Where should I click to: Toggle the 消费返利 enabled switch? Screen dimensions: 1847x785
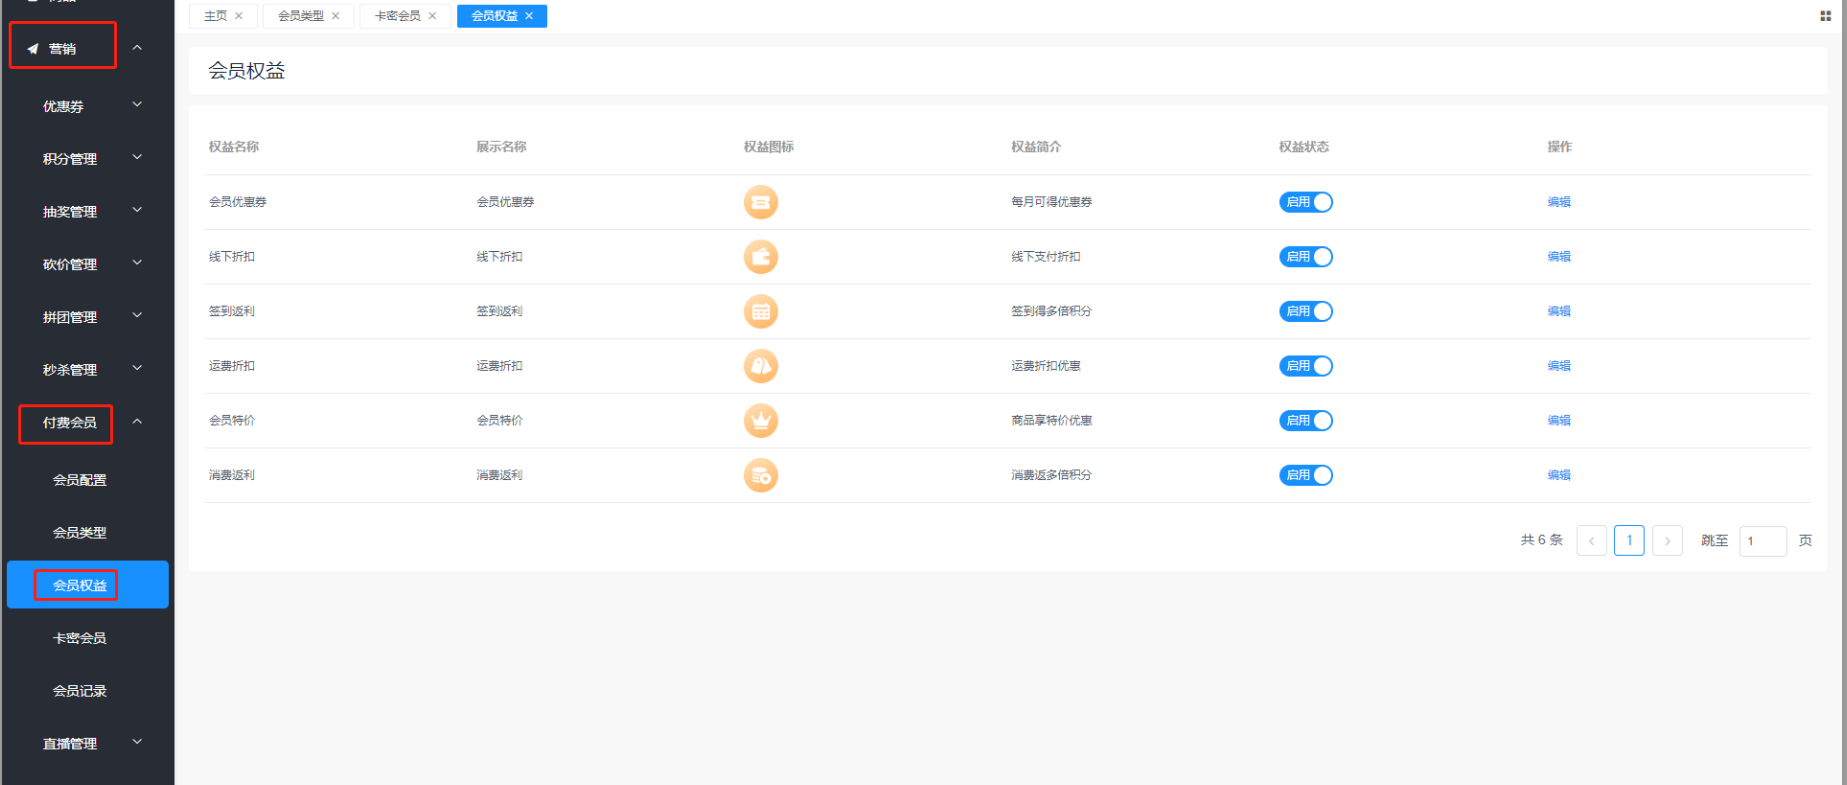point(1305,476)
